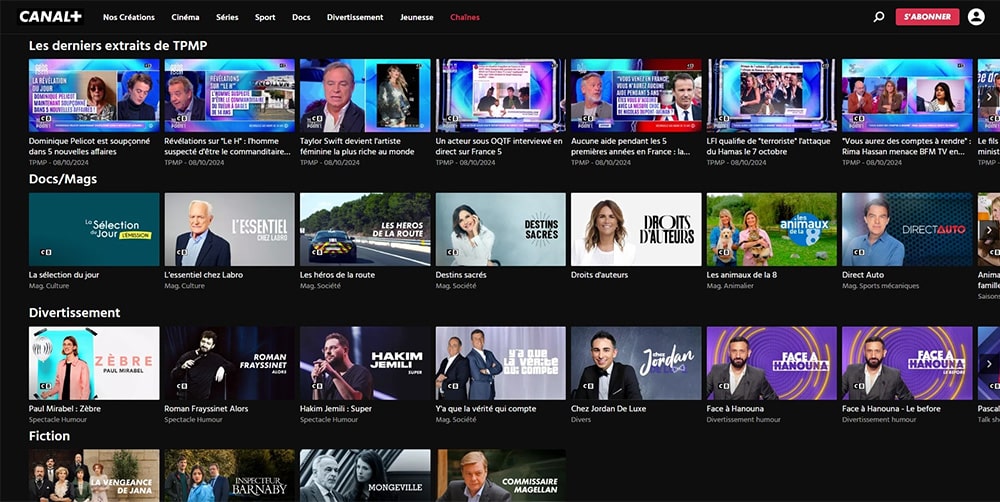1000x502 pixels.
Task: Open Les Héros de la Route thumbnail
Action: (365, 230)
